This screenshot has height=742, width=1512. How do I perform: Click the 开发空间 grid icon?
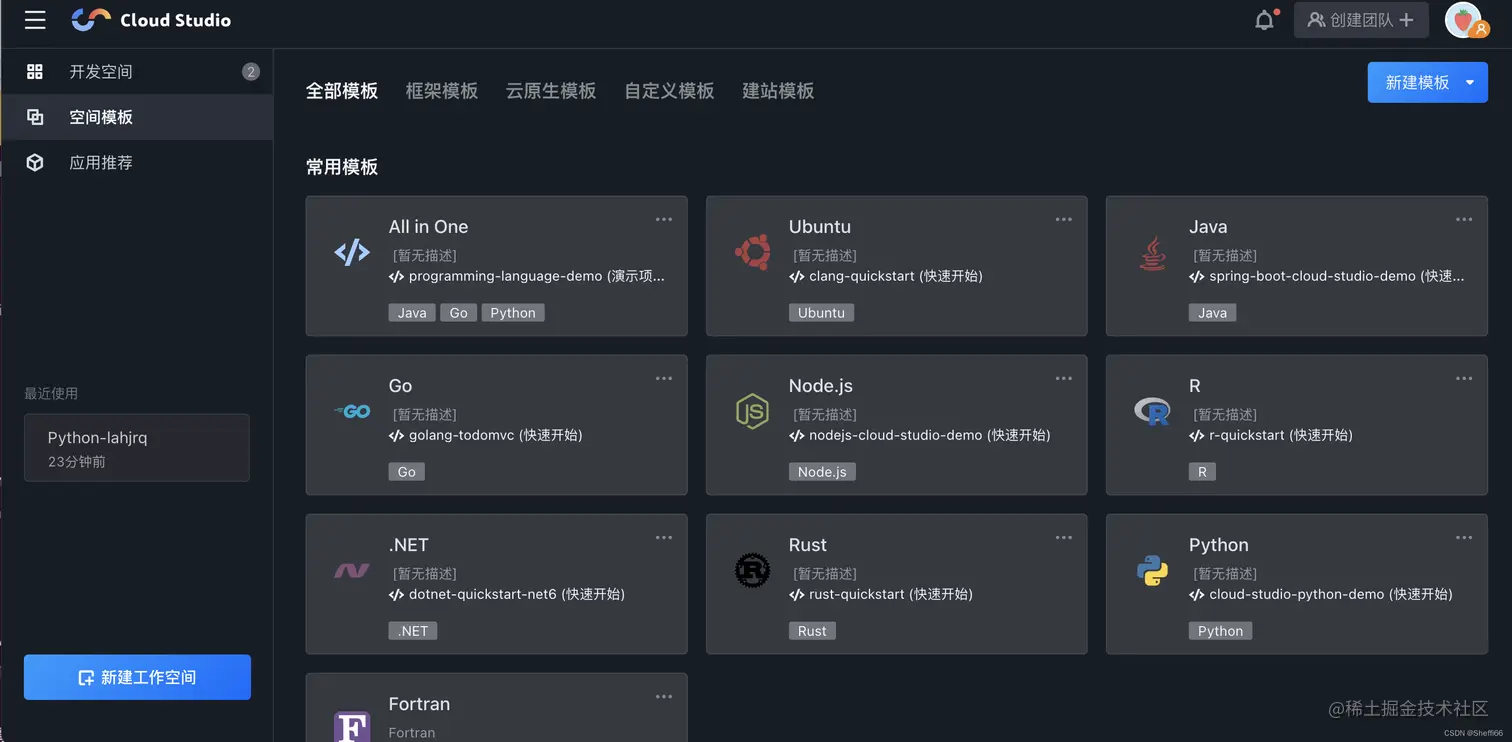tap(35, 72)
